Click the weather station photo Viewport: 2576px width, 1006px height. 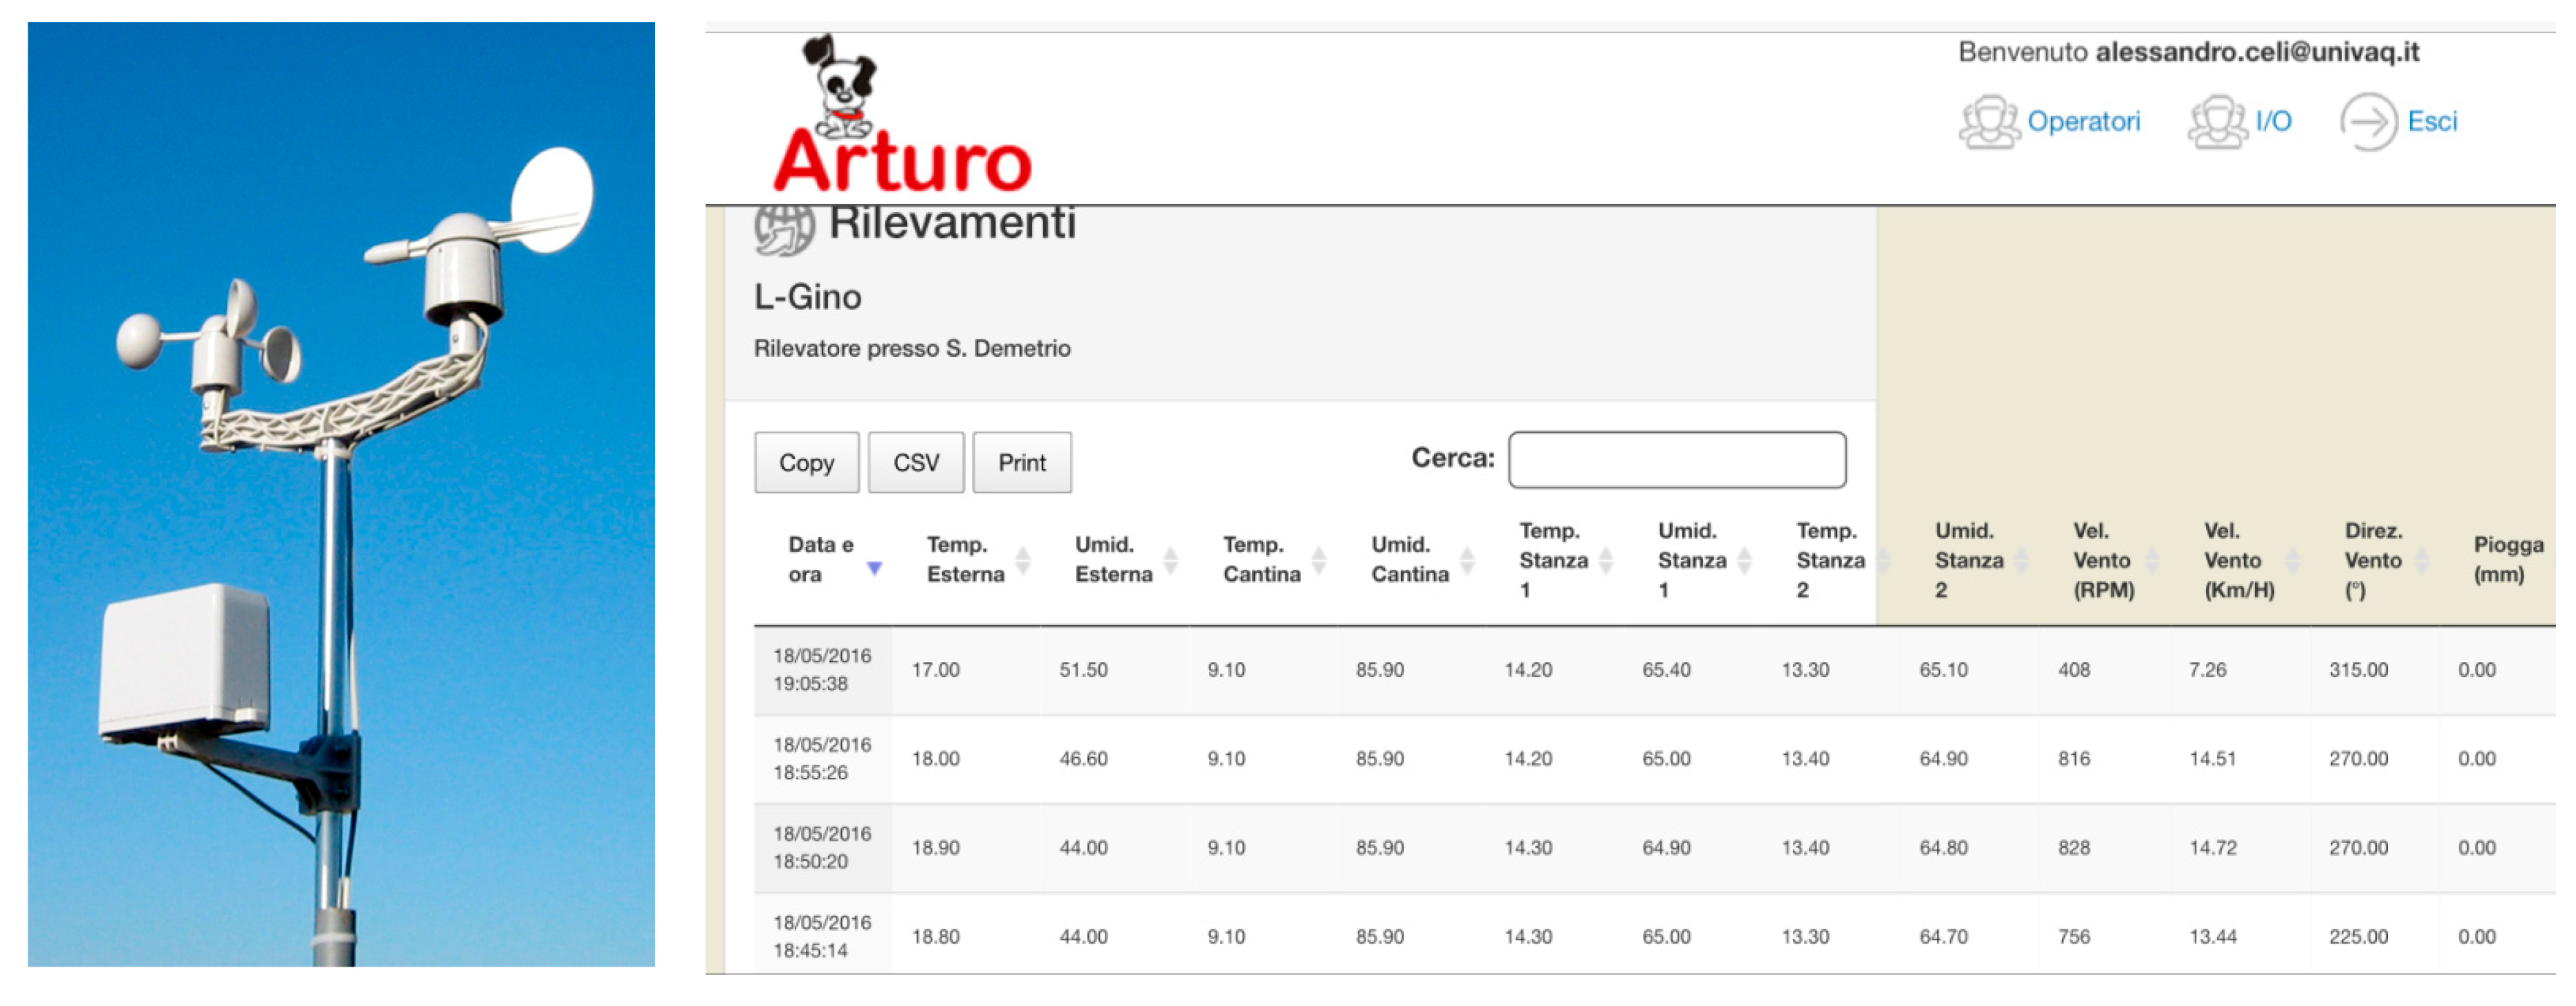(x=341, y=494)
